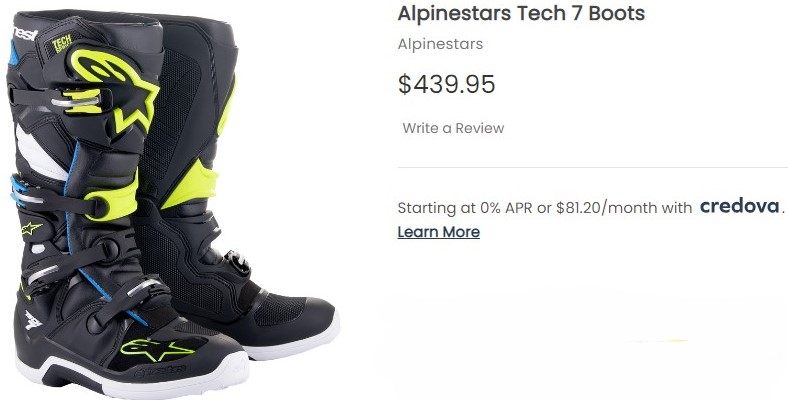Click the blue buckle tab on boot's left edge
Image resolution: width=788 pixels, height=400 pixels.
(17, 190)
